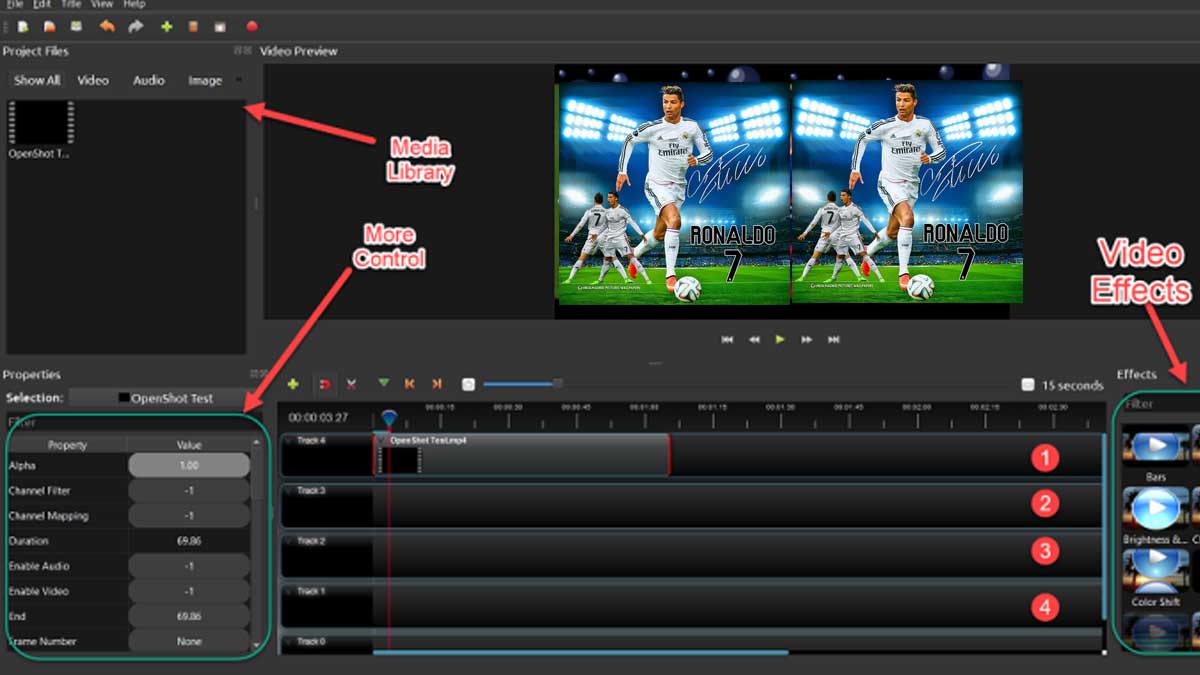Screen dimensions: 1200x675
Task: Click the rewind playback button
Action: click(754, 340)
